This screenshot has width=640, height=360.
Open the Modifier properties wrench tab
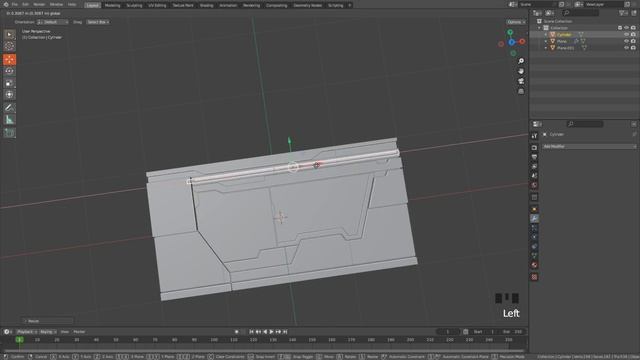click(x=534, y=219)
